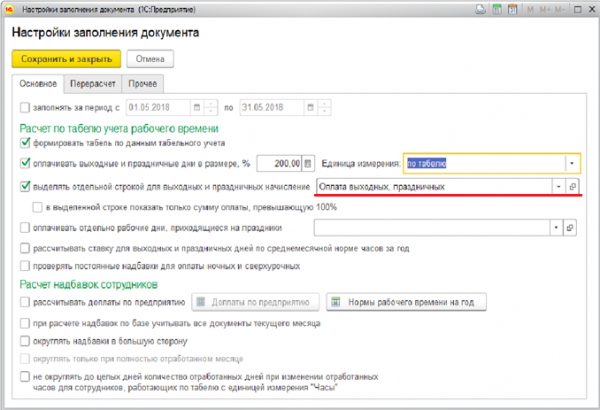The image size is (600, 410).
Task: Open dropdown for working days on holidays field
Action: point(556,228)
